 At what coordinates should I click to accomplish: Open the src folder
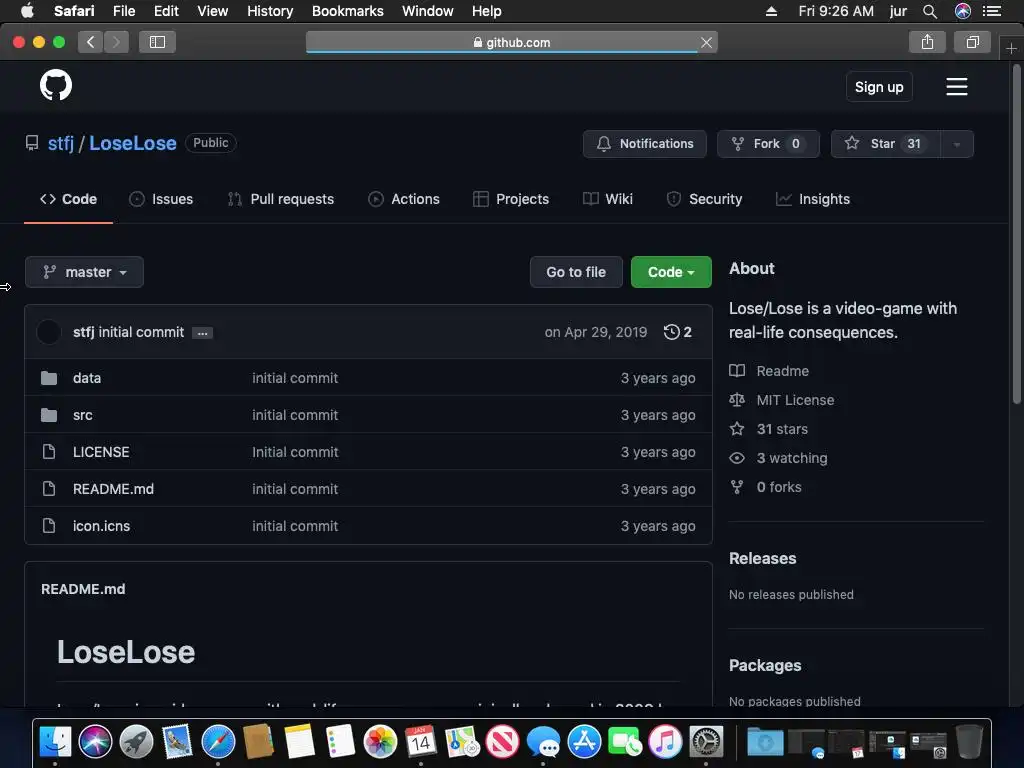[82, 415]
